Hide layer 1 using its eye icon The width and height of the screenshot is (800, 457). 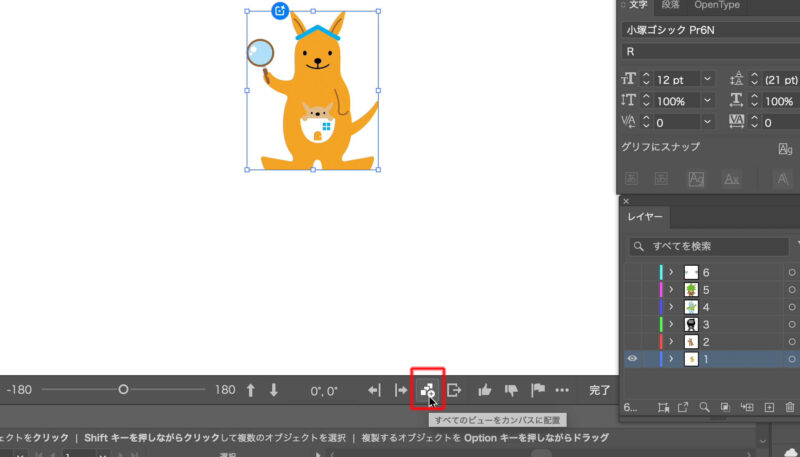coord(632,359)
